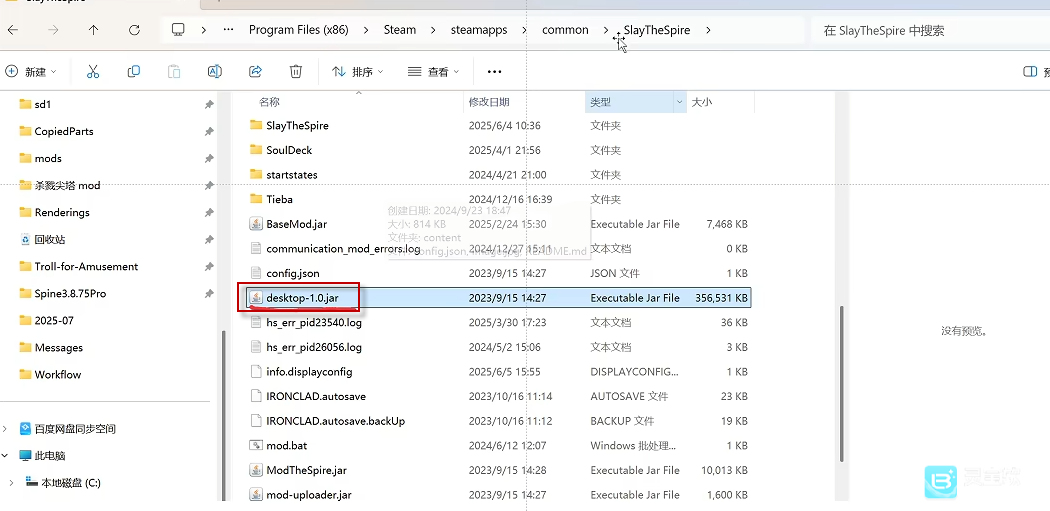Expand 百度网盘同步空间 tree node

(7, 429)
